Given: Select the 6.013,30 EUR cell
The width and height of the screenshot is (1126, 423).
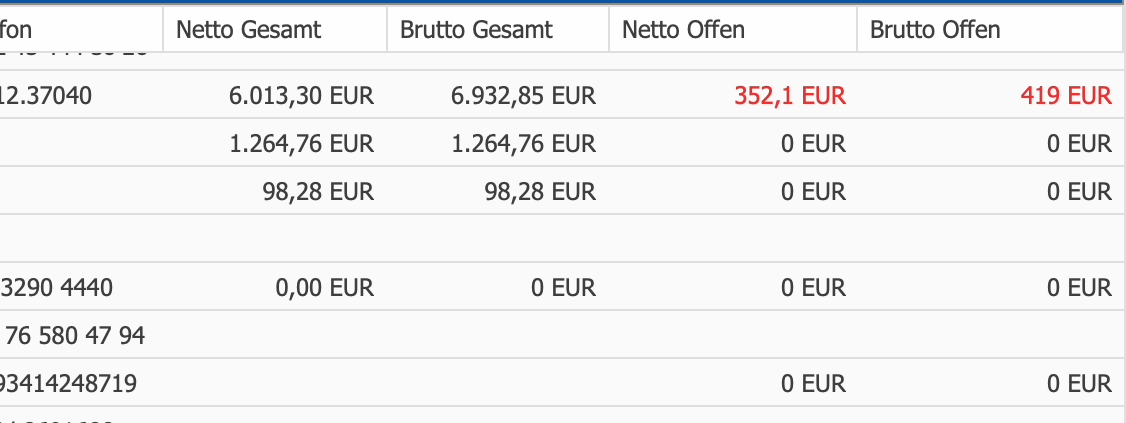Looking at the screenshot, I should (x=301, y=96).
